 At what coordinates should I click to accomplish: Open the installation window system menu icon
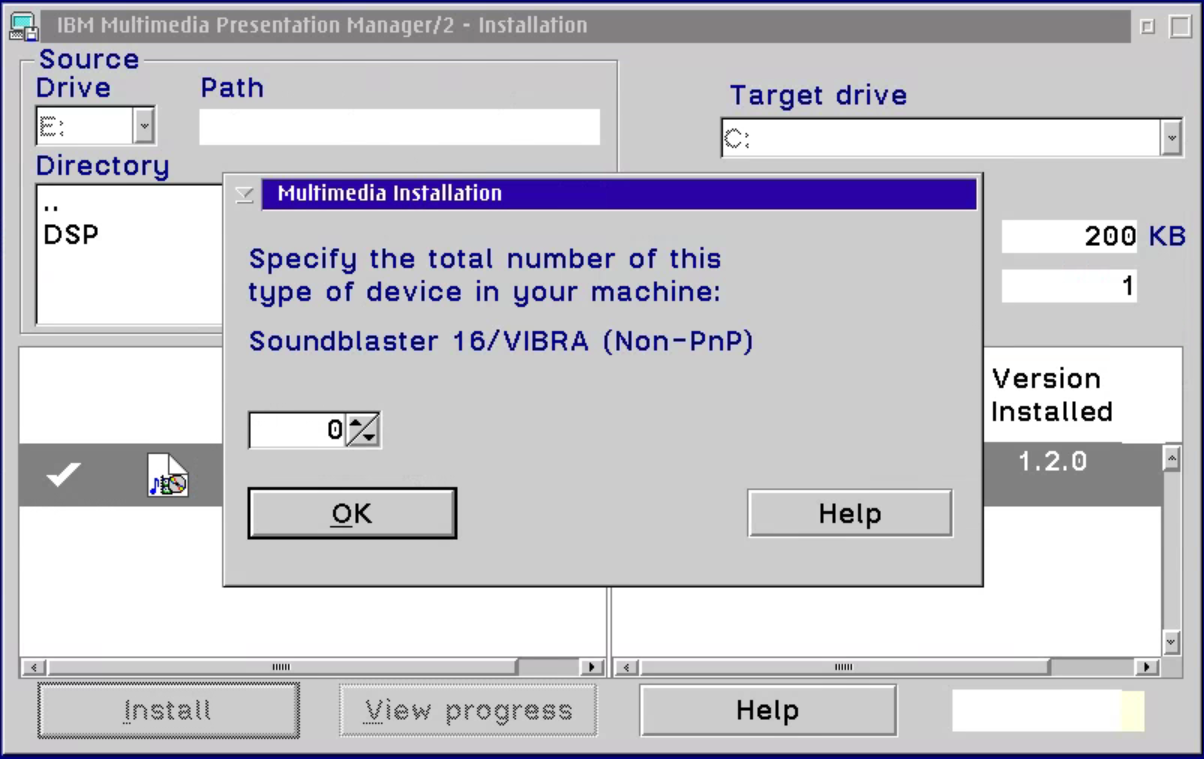pos(23,26)
